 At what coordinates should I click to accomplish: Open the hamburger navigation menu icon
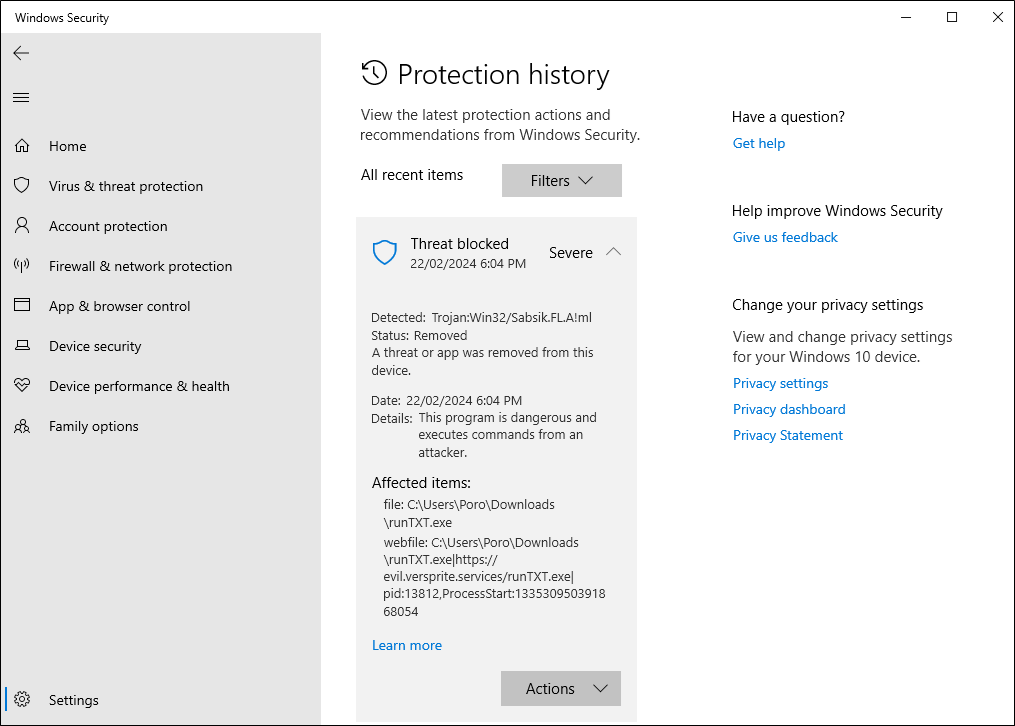(21, 98)
